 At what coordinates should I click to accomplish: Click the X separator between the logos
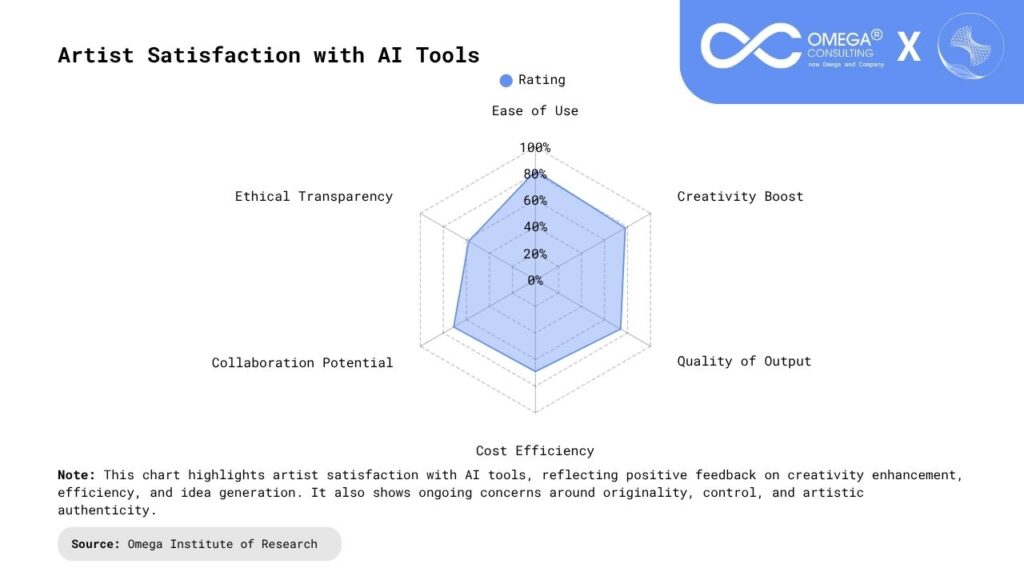pos(908,47)
